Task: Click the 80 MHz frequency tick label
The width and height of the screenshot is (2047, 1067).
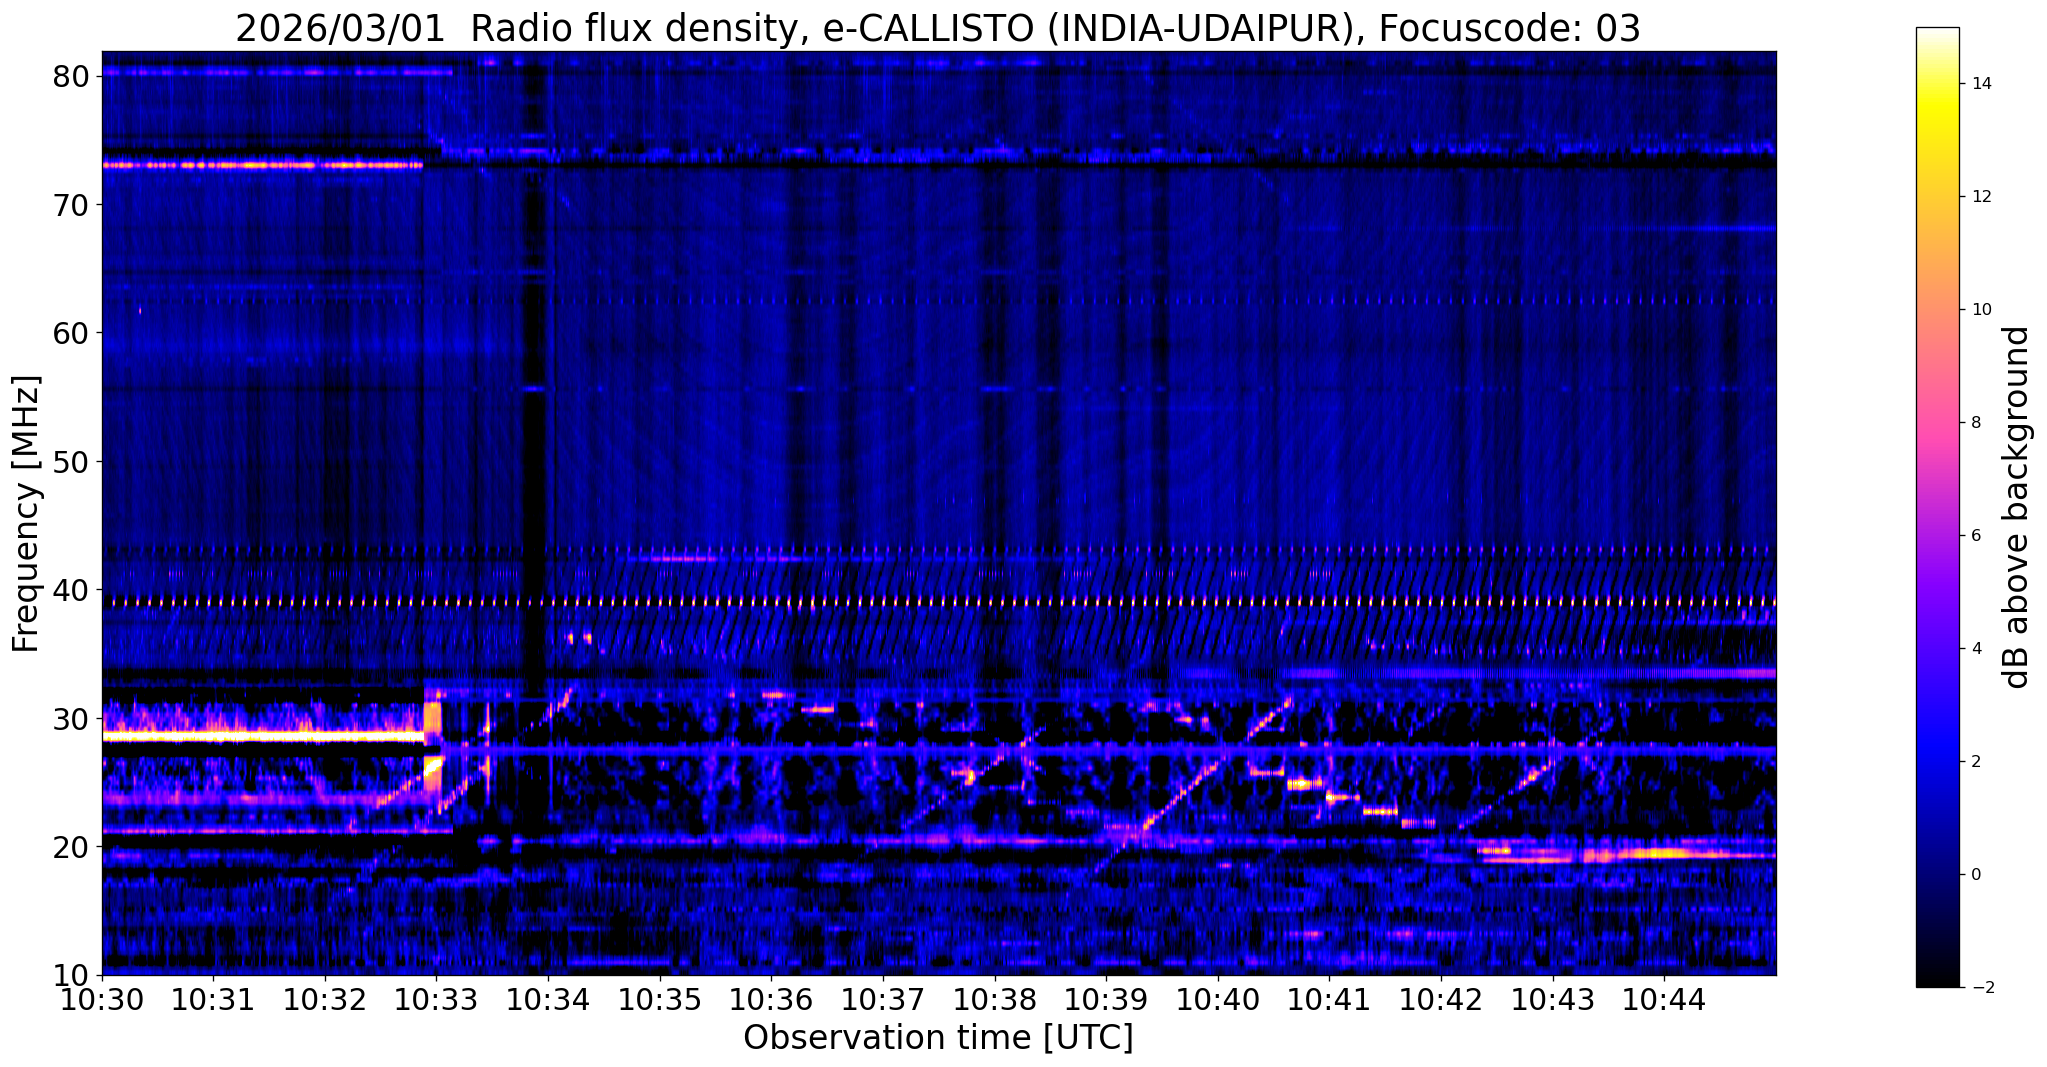Action: tap(69, 77)
